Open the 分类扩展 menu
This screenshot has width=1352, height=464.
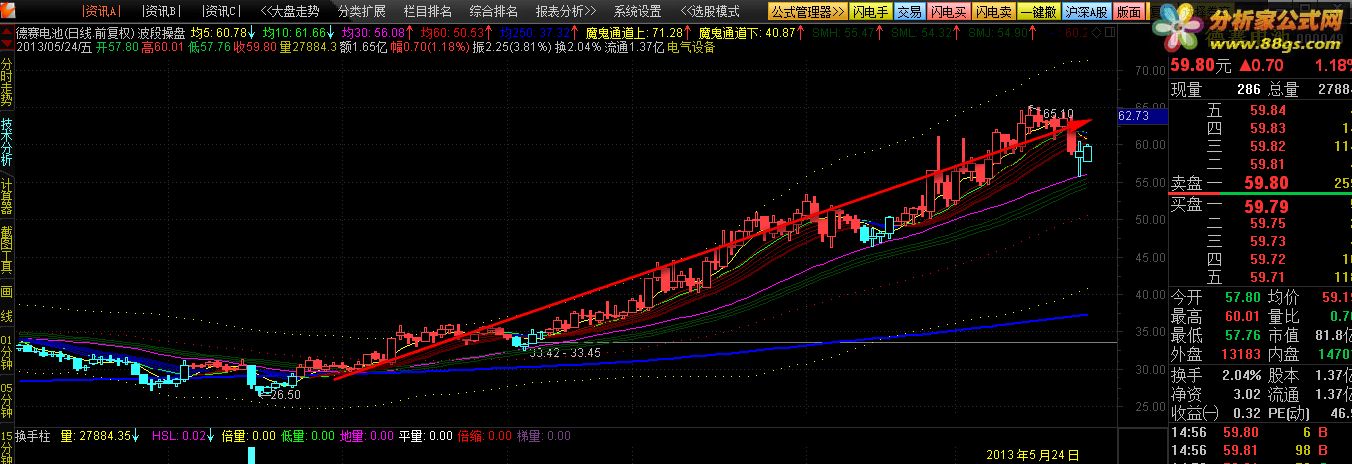(361, 12)
